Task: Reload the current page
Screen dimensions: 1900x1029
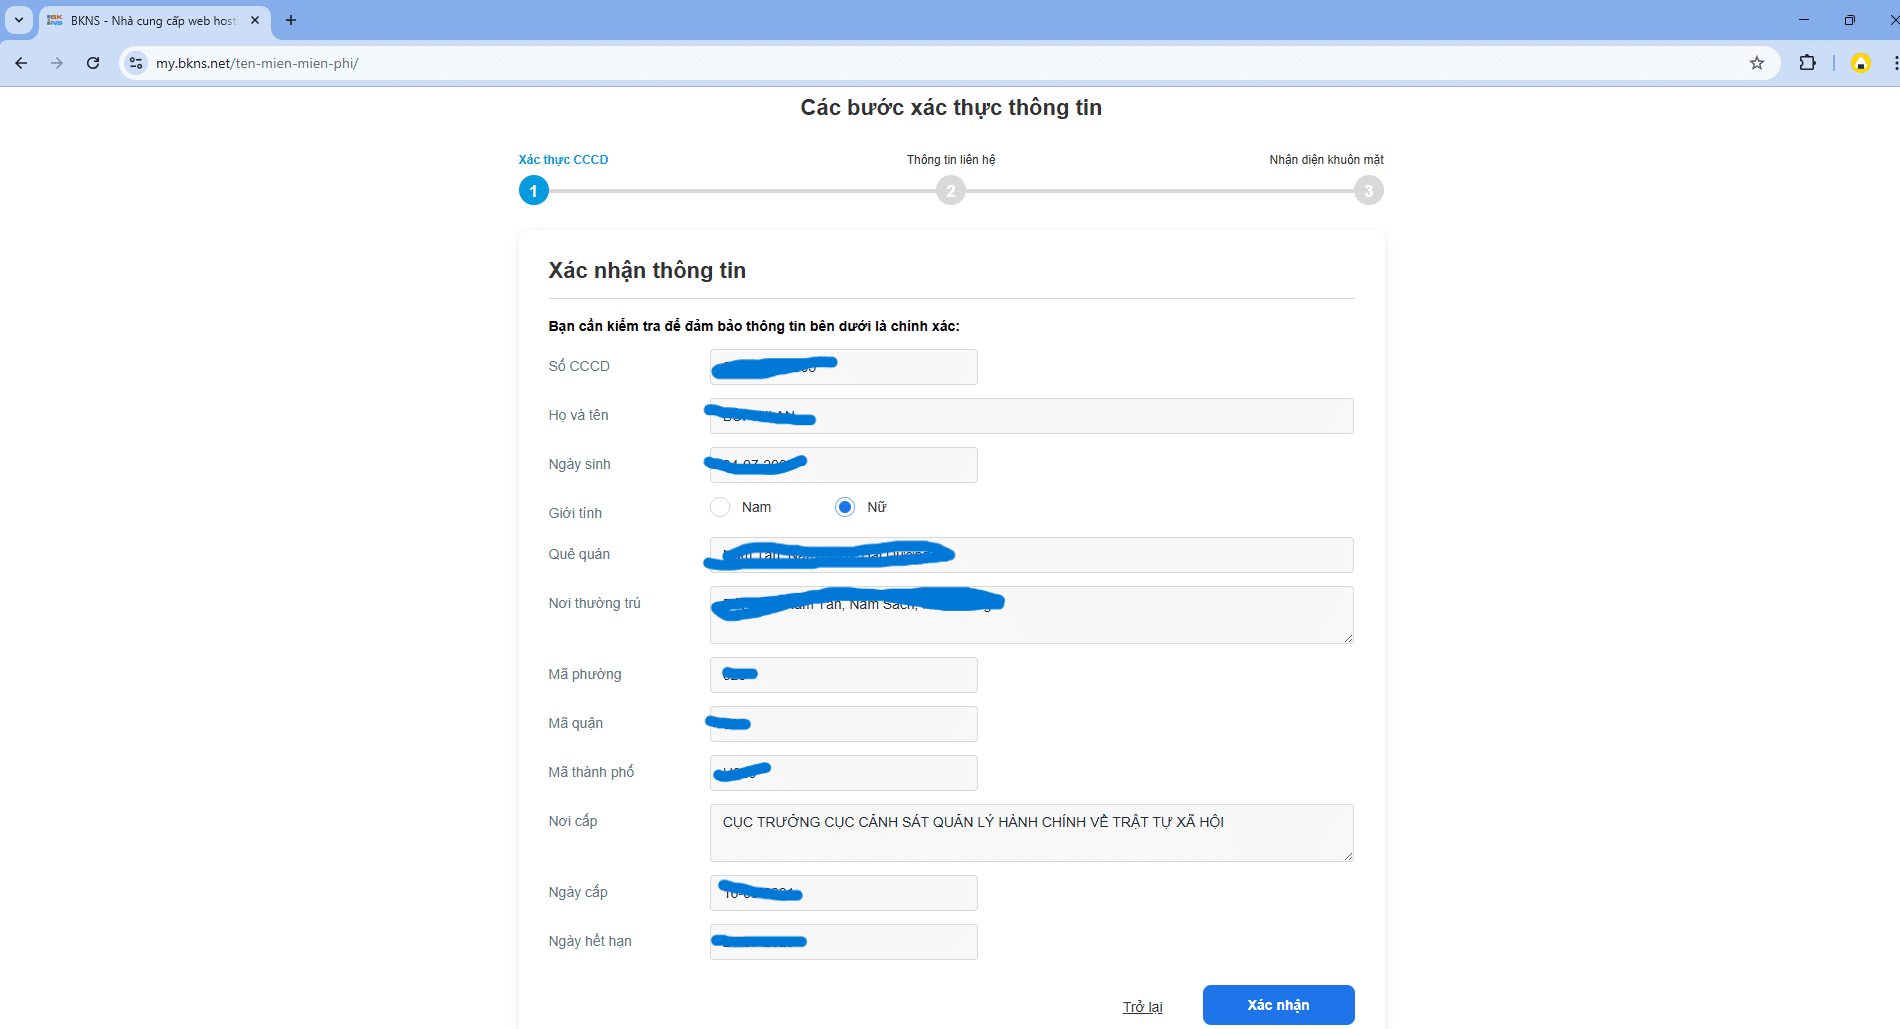Action: point(93,63)
